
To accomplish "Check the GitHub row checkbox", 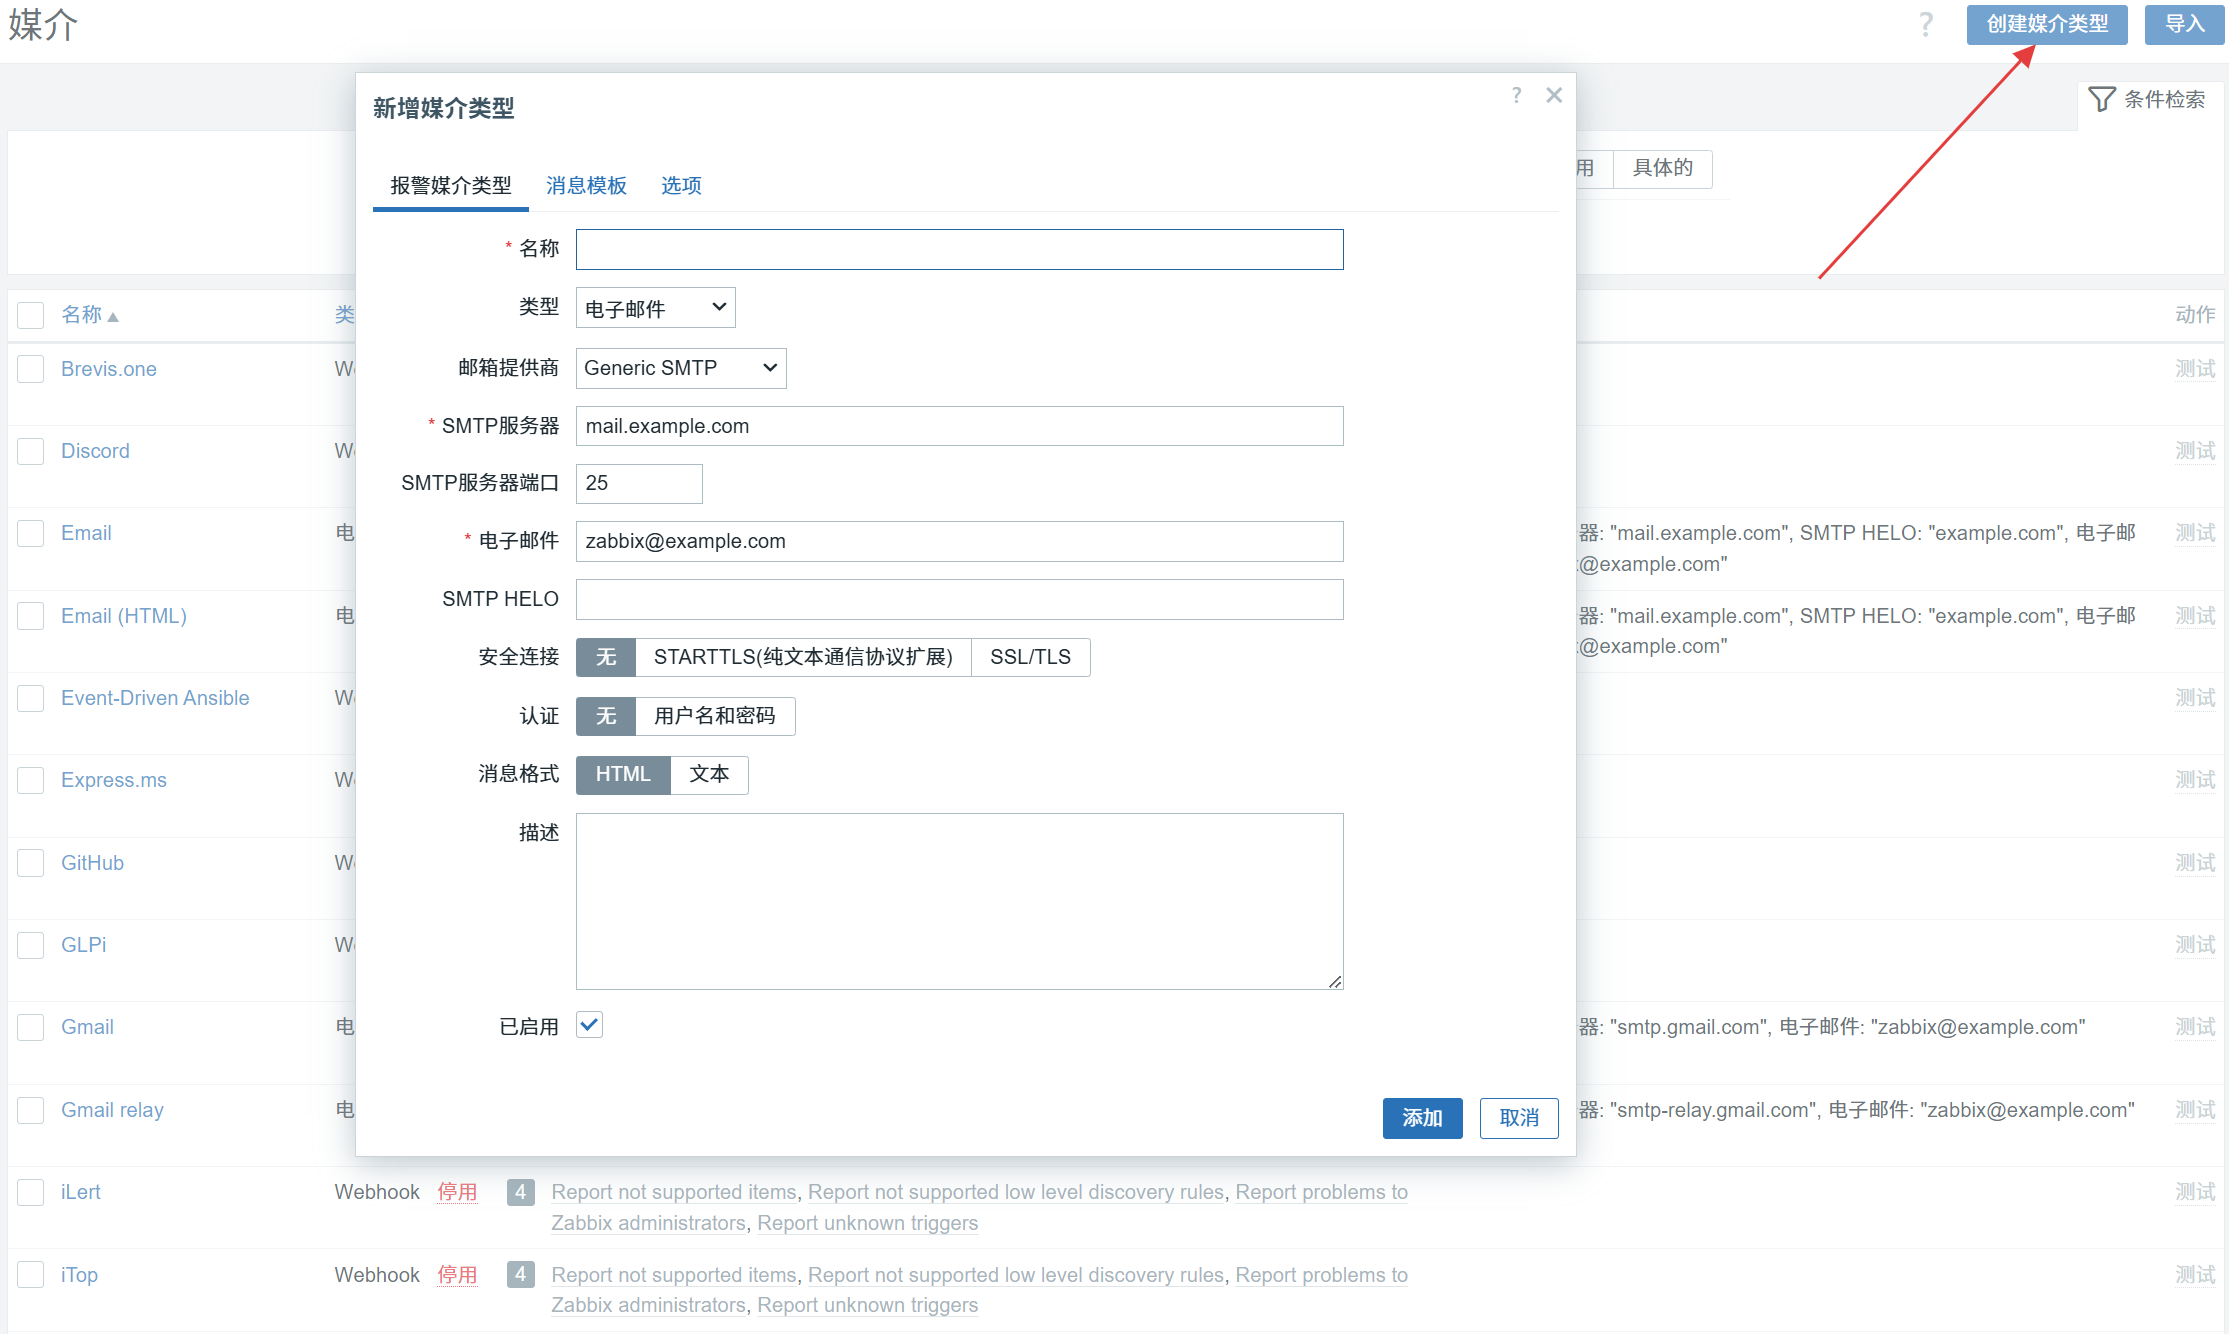I will pyautogui.click(x=31, y=863).
